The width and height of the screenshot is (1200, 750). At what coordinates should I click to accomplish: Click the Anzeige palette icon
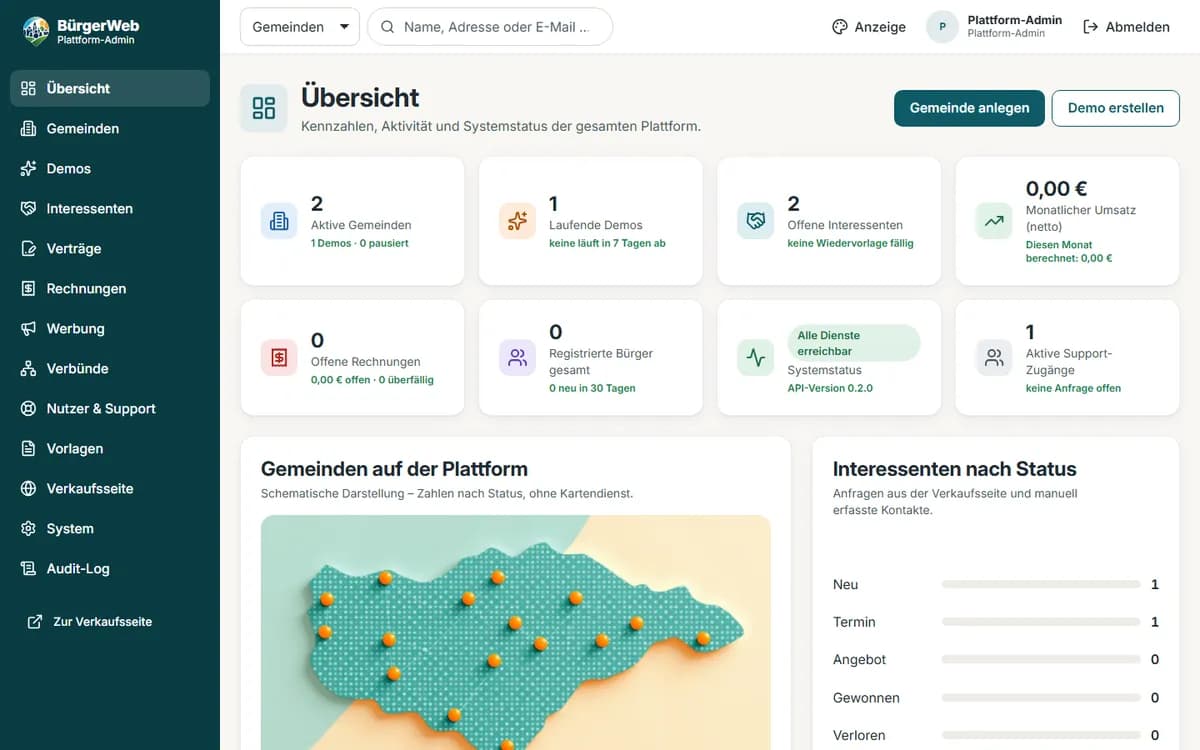pos(840,27)
